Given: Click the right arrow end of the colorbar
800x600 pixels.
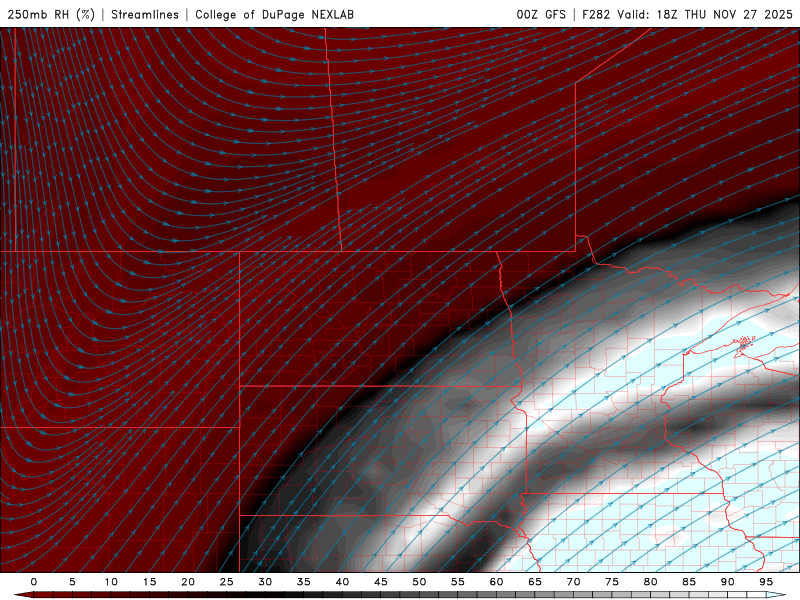Looking at the screenshot, I should (x=777, y=595).
